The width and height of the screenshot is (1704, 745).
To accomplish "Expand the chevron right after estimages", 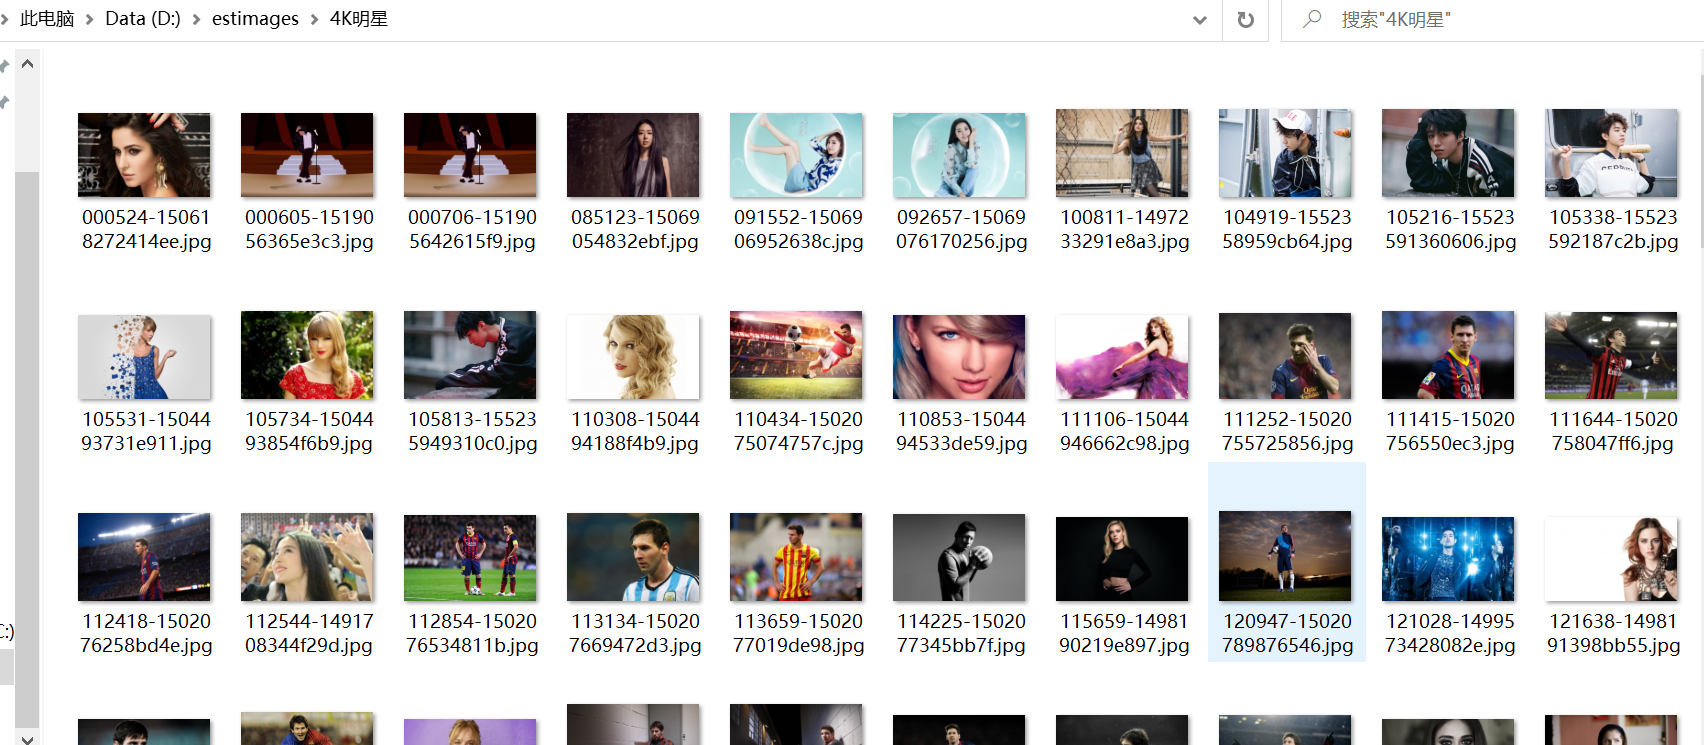I will click(314, 20).
